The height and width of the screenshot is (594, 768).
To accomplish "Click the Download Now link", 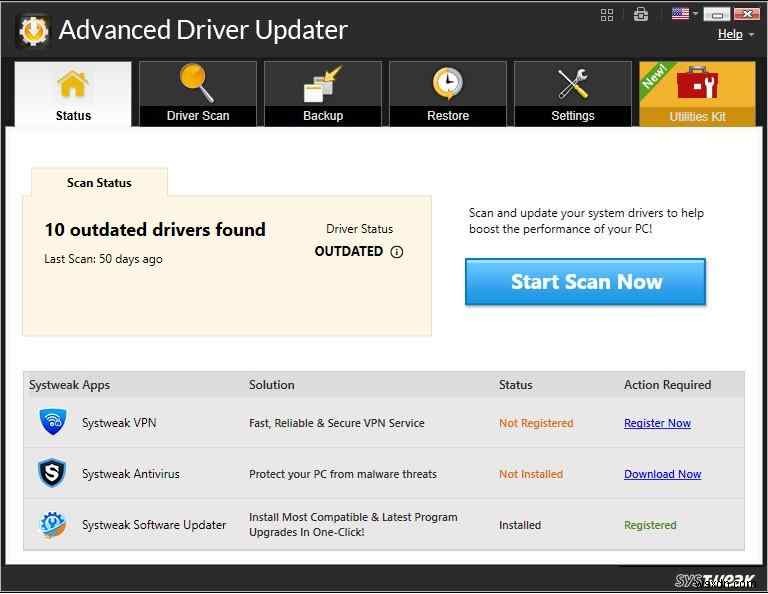I will [663, 474].
